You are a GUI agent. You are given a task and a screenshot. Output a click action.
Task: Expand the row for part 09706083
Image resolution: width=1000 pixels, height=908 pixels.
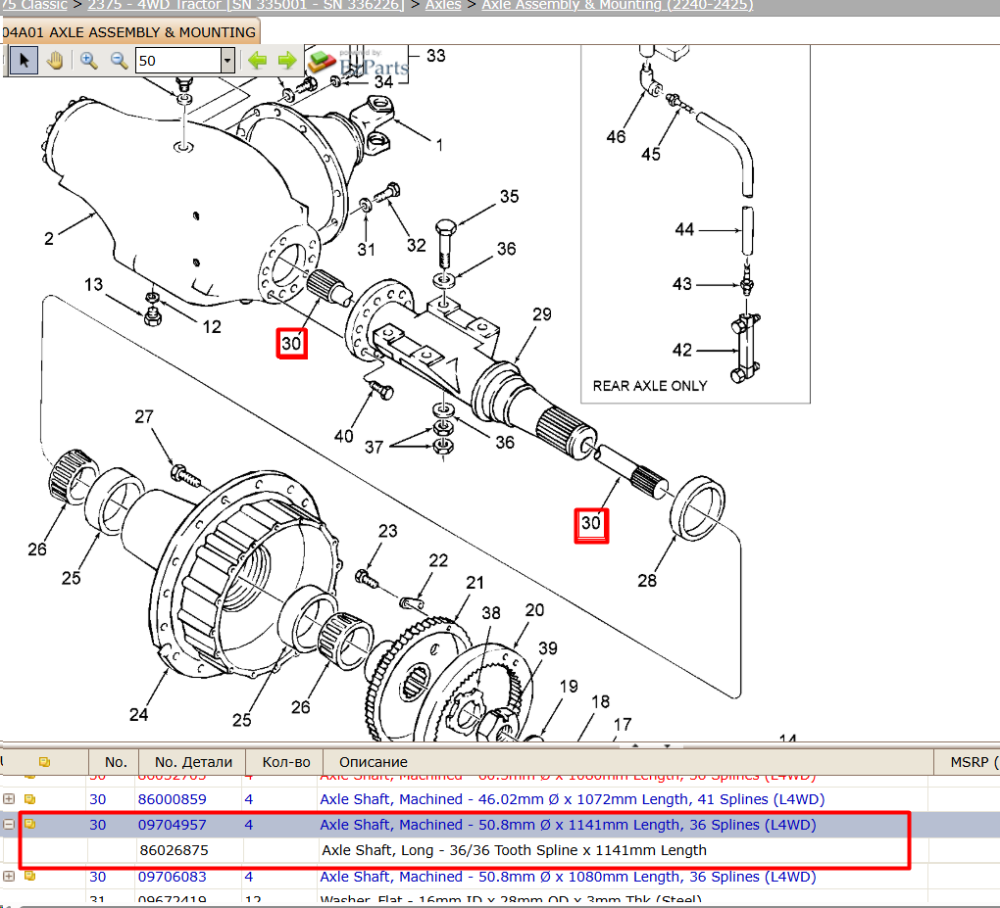click(x=9, y=876)
